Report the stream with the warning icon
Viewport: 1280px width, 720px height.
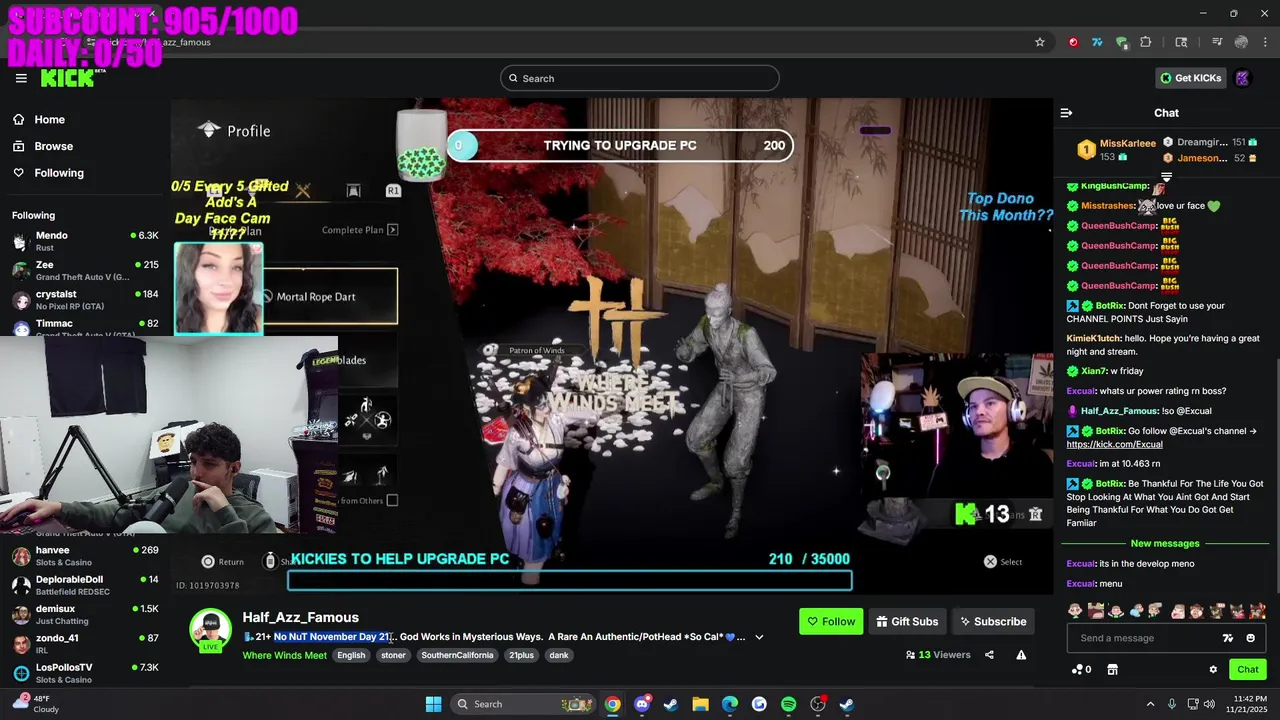pyautogui.click(x=1021, y=655)
